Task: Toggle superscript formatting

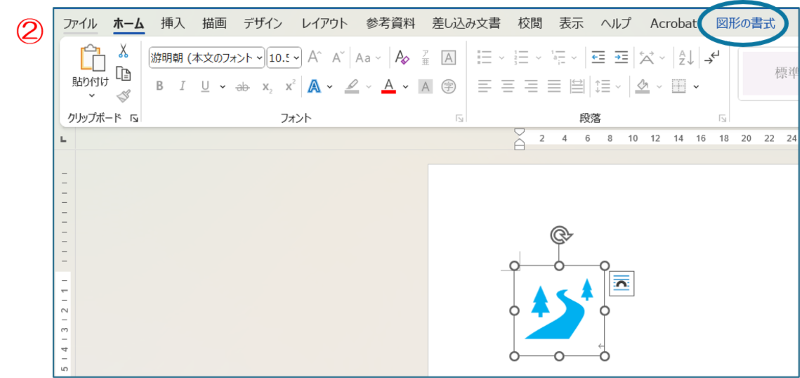Action: [290, 86]
